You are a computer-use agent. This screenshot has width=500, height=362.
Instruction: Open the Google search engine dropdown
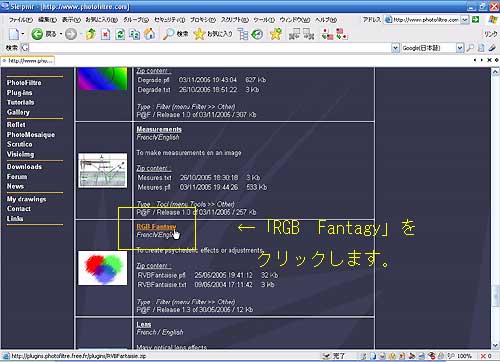tap(460, 48)
